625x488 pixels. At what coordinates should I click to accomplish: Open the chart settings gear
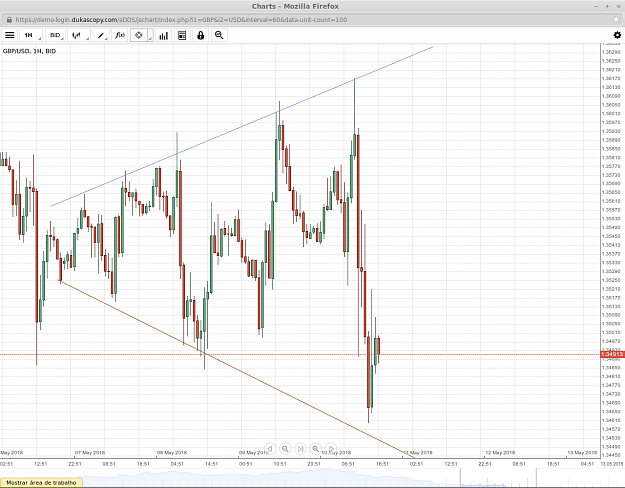[x=617, y=35]
